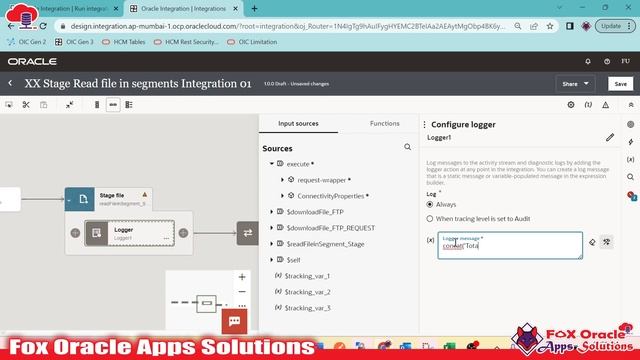Collapse the execute source node

271,164
